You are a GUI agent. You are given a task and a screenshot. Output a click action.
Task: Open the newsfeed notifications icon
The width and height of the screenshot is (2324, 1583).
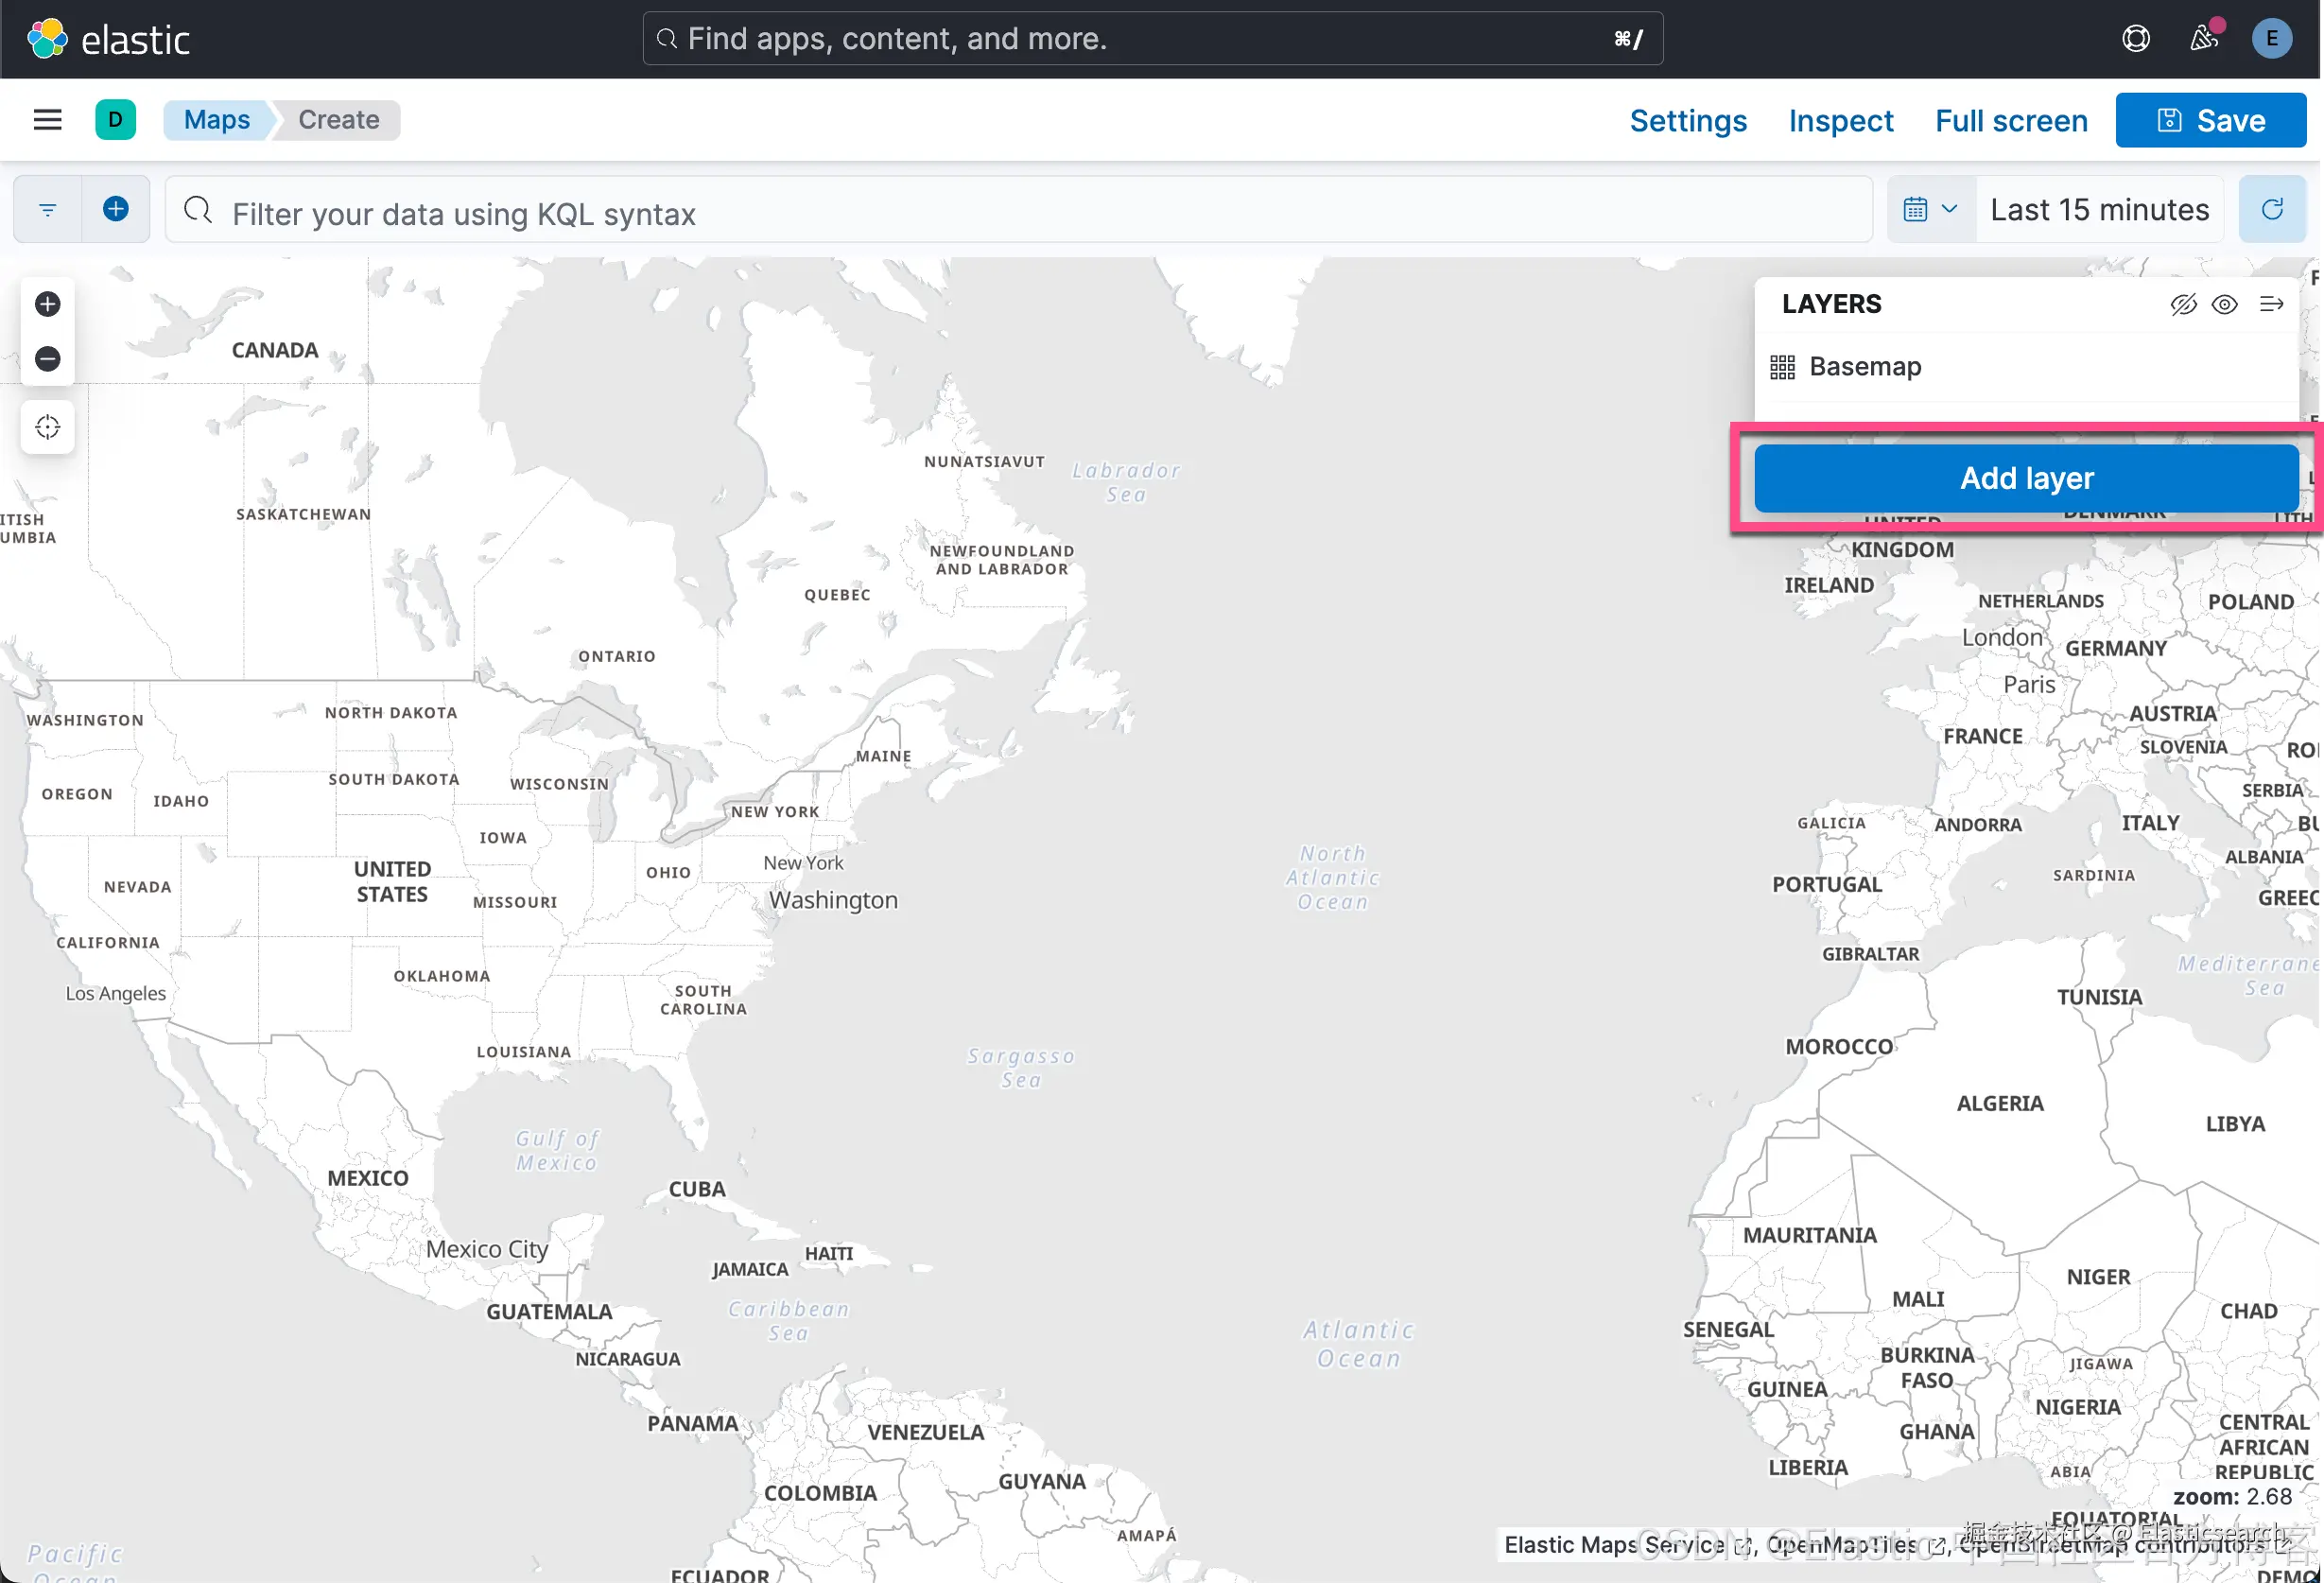[2203, 39]
